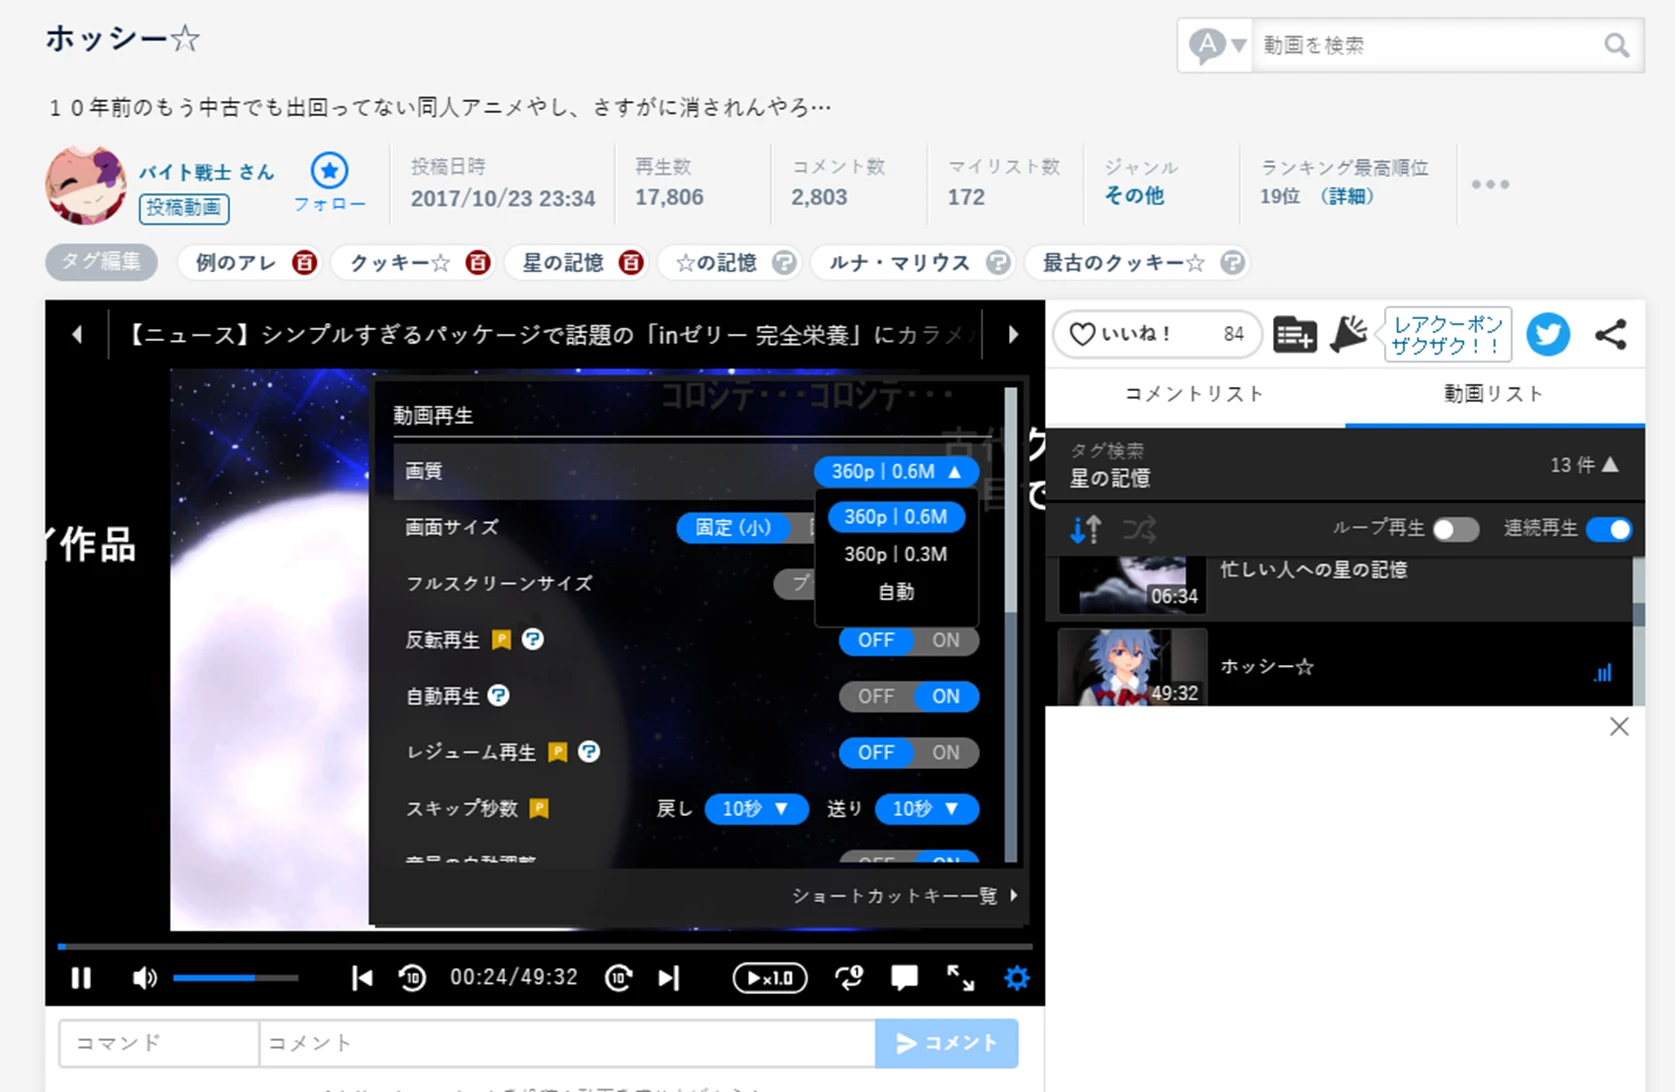Open the 投稿動画 button
Image resolution: width=1675 pixels, height=1092 pixels.
184,208
